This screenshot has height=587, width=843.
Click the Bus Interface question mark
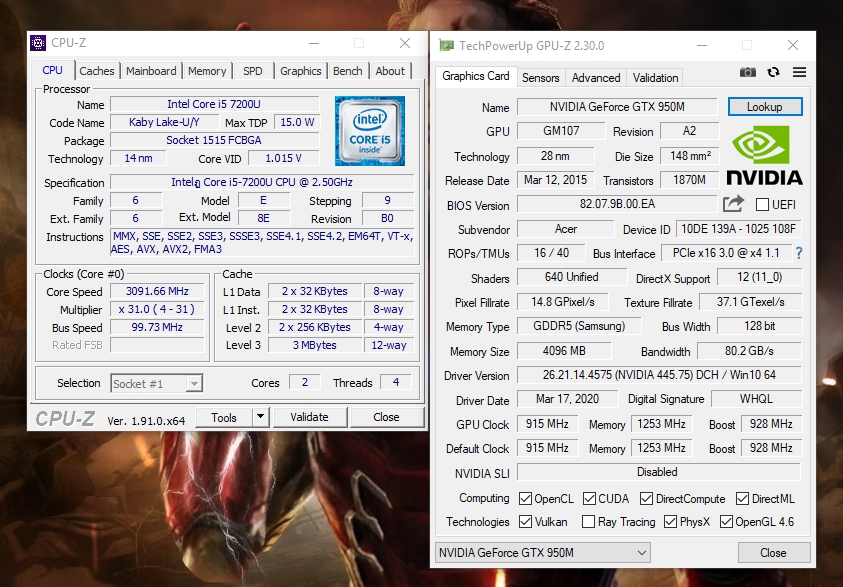pyautogui.click(x=799, y=253)
